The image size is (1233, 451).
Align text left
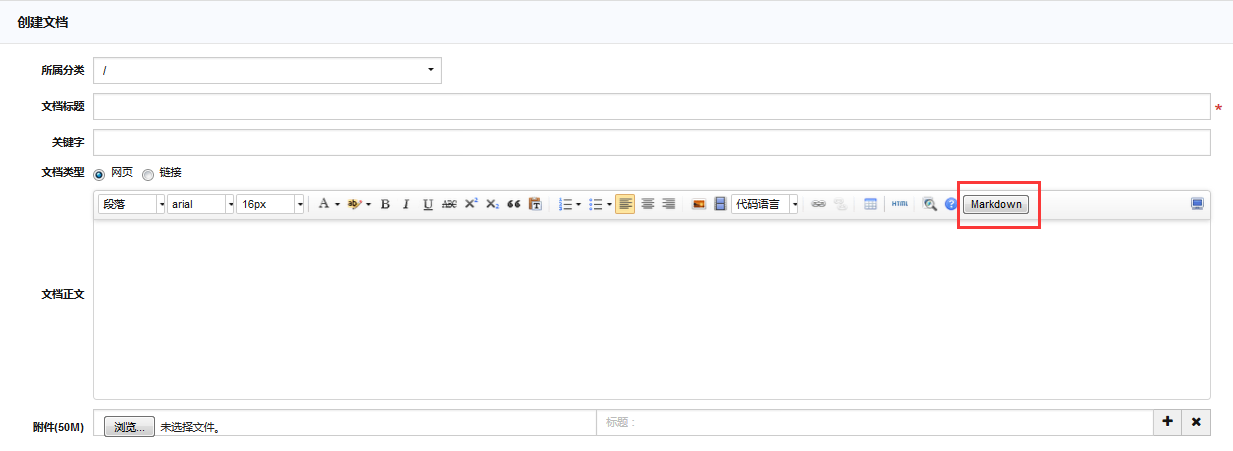(x=625, y=204)
